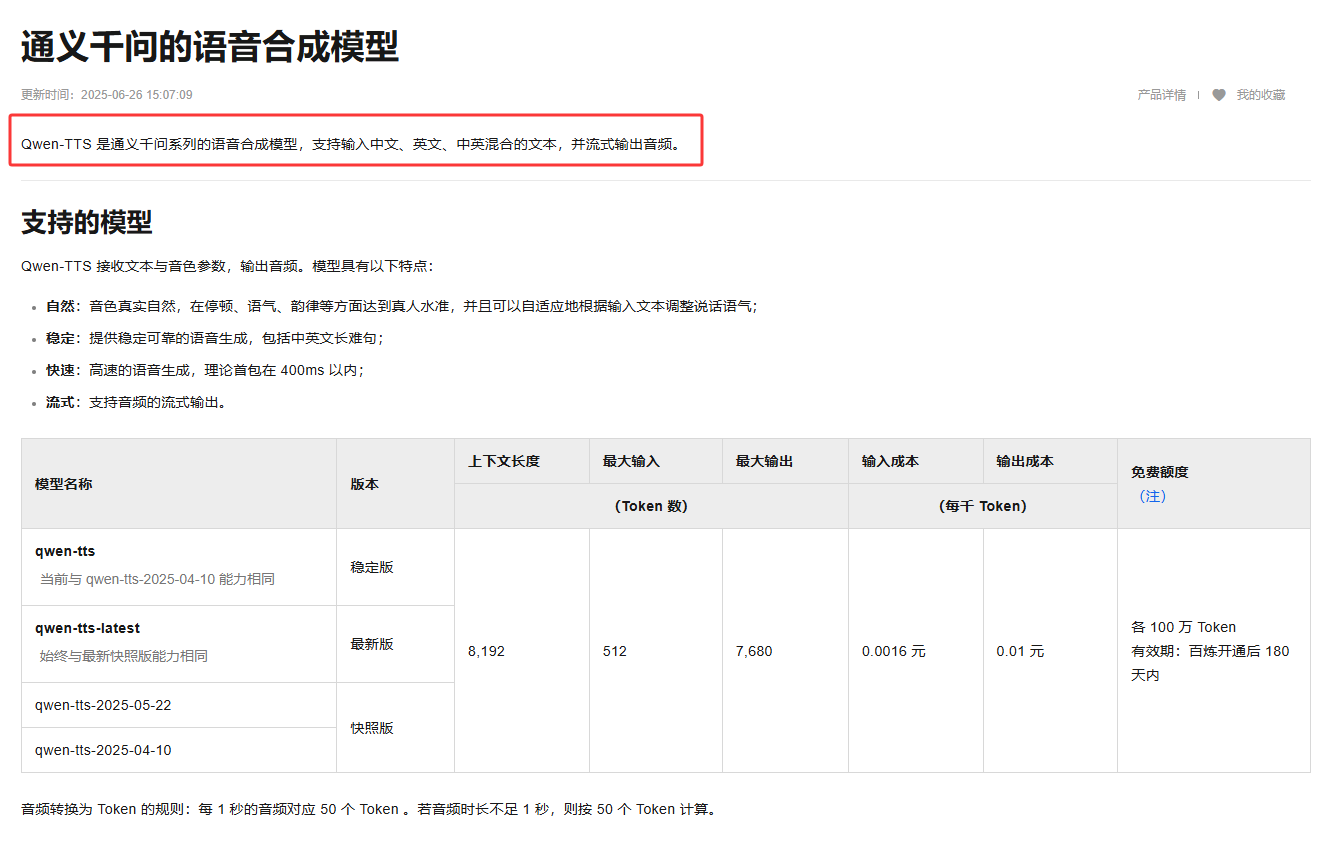This screenshot has width=1318, height=842.
Task: Click the 更新时间 2025-06-26 15:07:09 timestamp
Action: 107,95
